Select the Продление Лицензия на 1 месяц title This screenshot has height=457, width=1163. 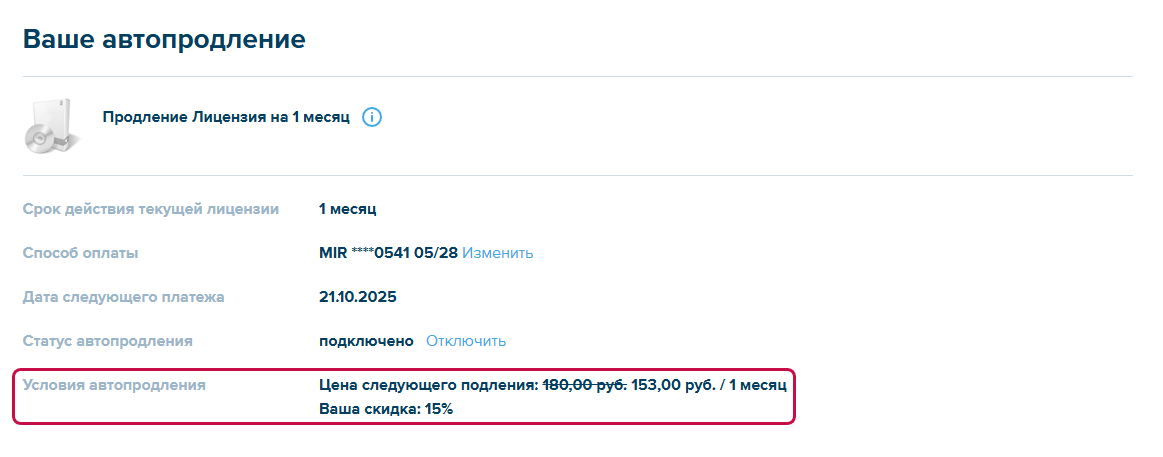[x=226, y=117]
